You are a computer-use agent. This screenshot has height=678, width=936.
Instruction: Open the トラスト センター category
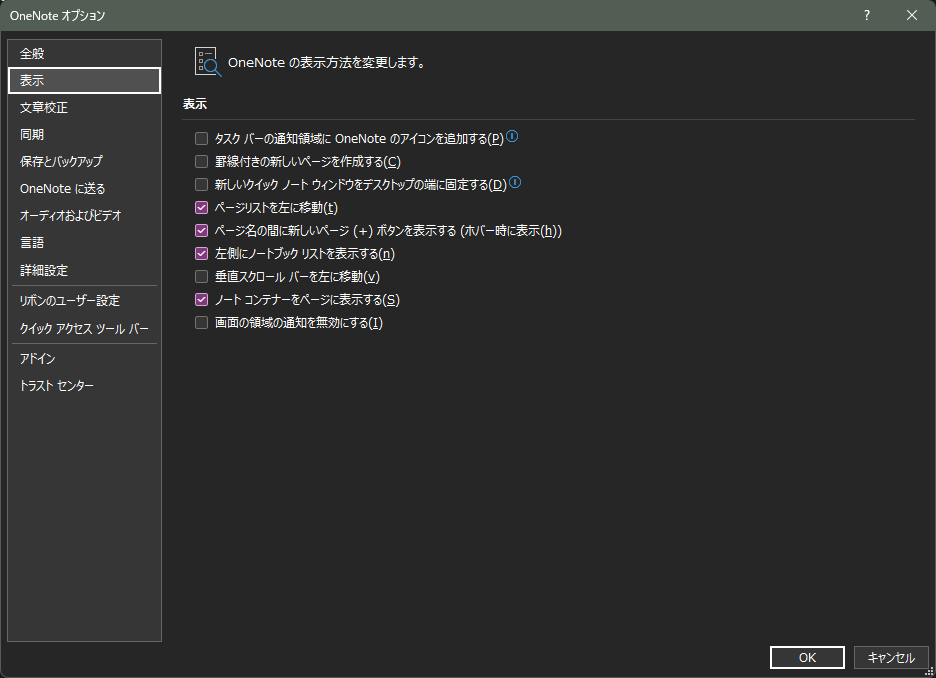pos(84,386)
